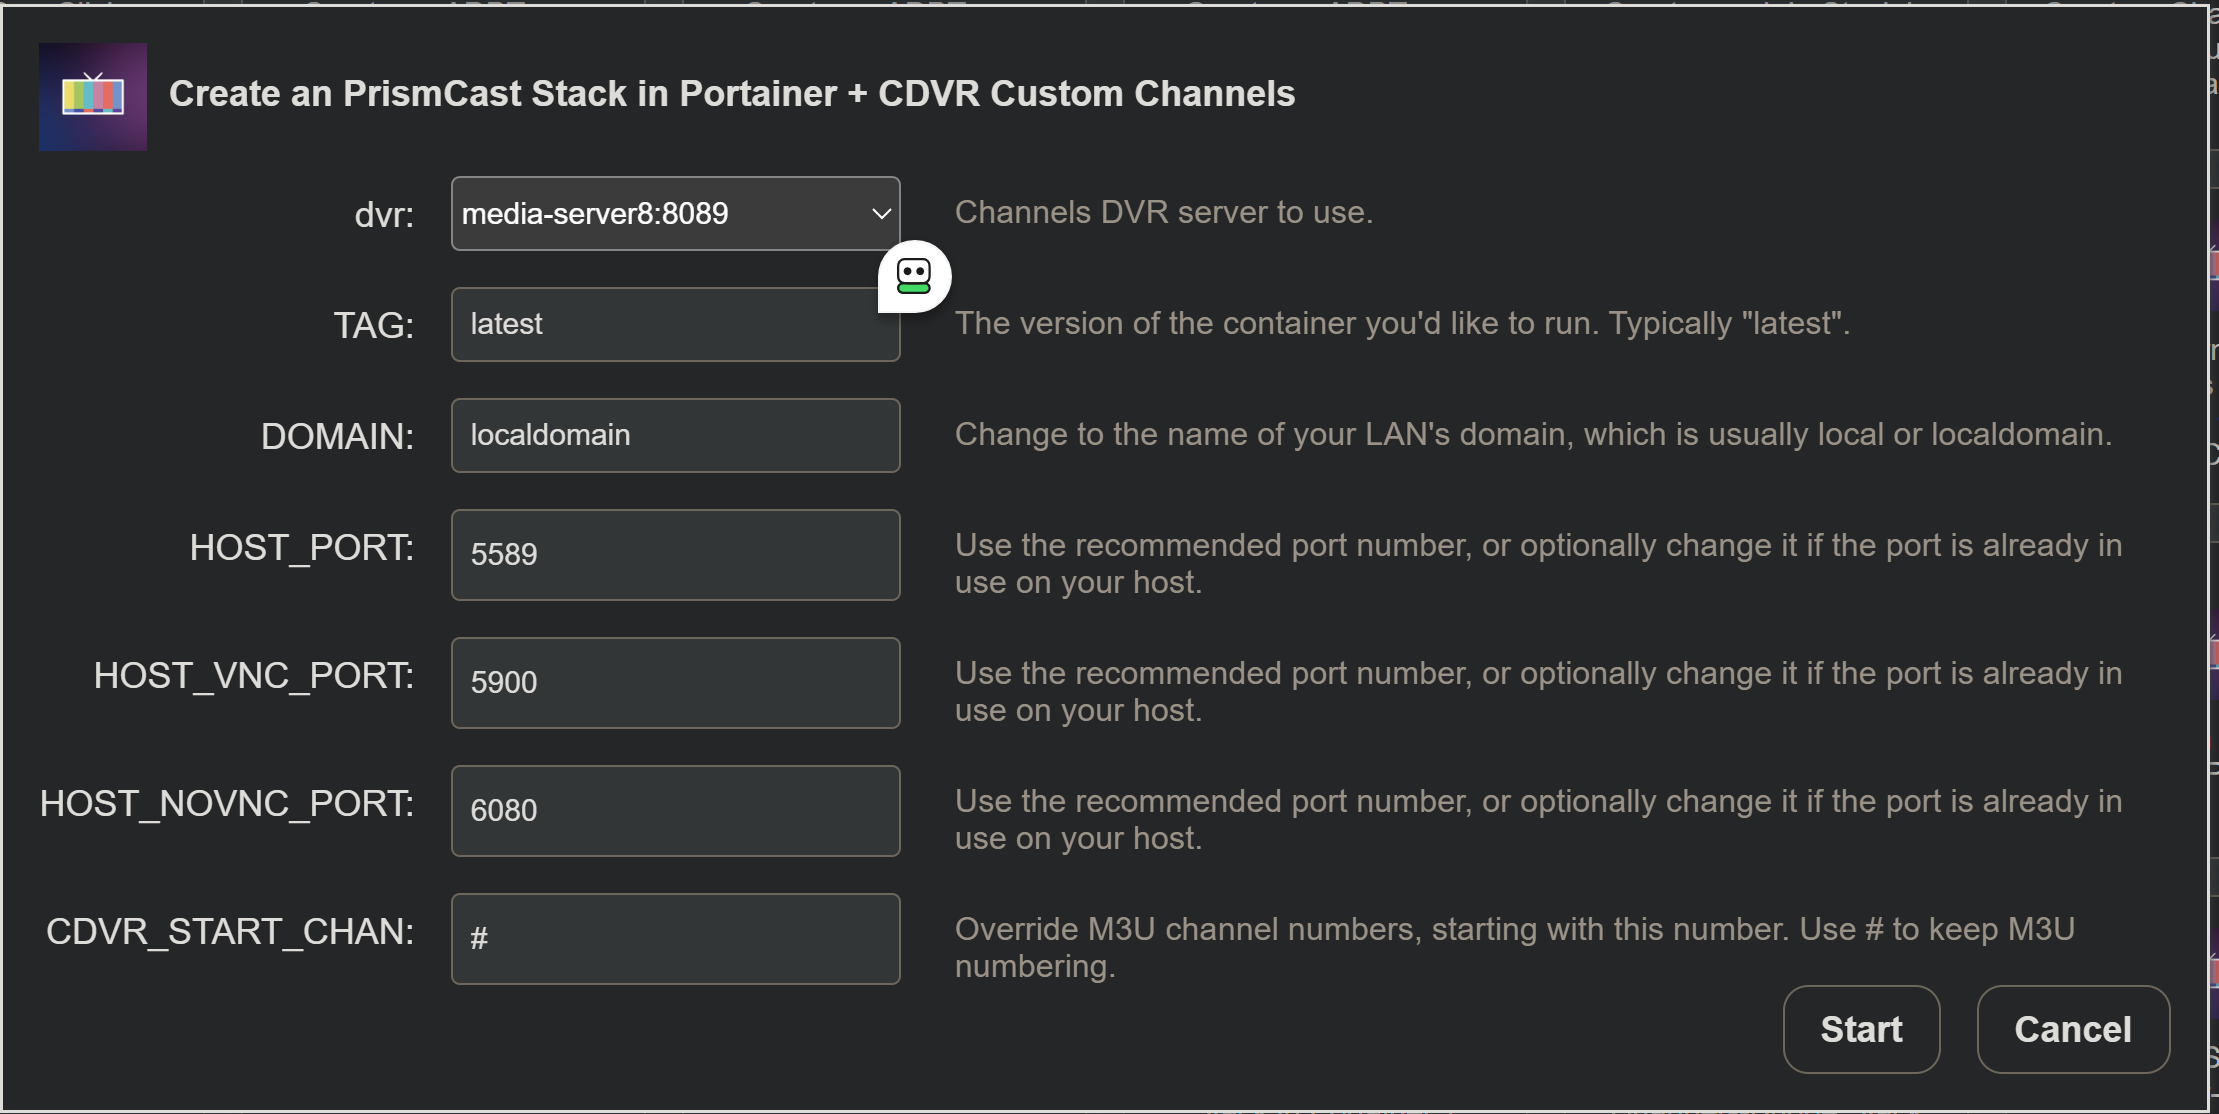Click the robot face autofill icon
The height and width of the screenshot is (1114, 2219).
point(914,276)
